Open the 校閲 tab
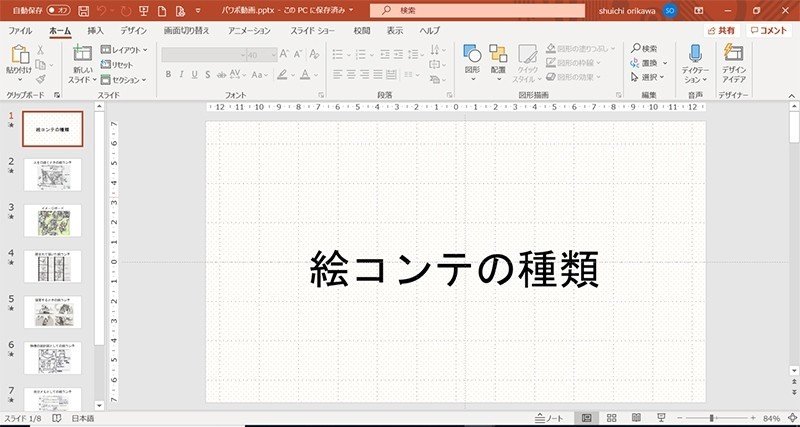 pyautogui.click(x=362, y=31)
